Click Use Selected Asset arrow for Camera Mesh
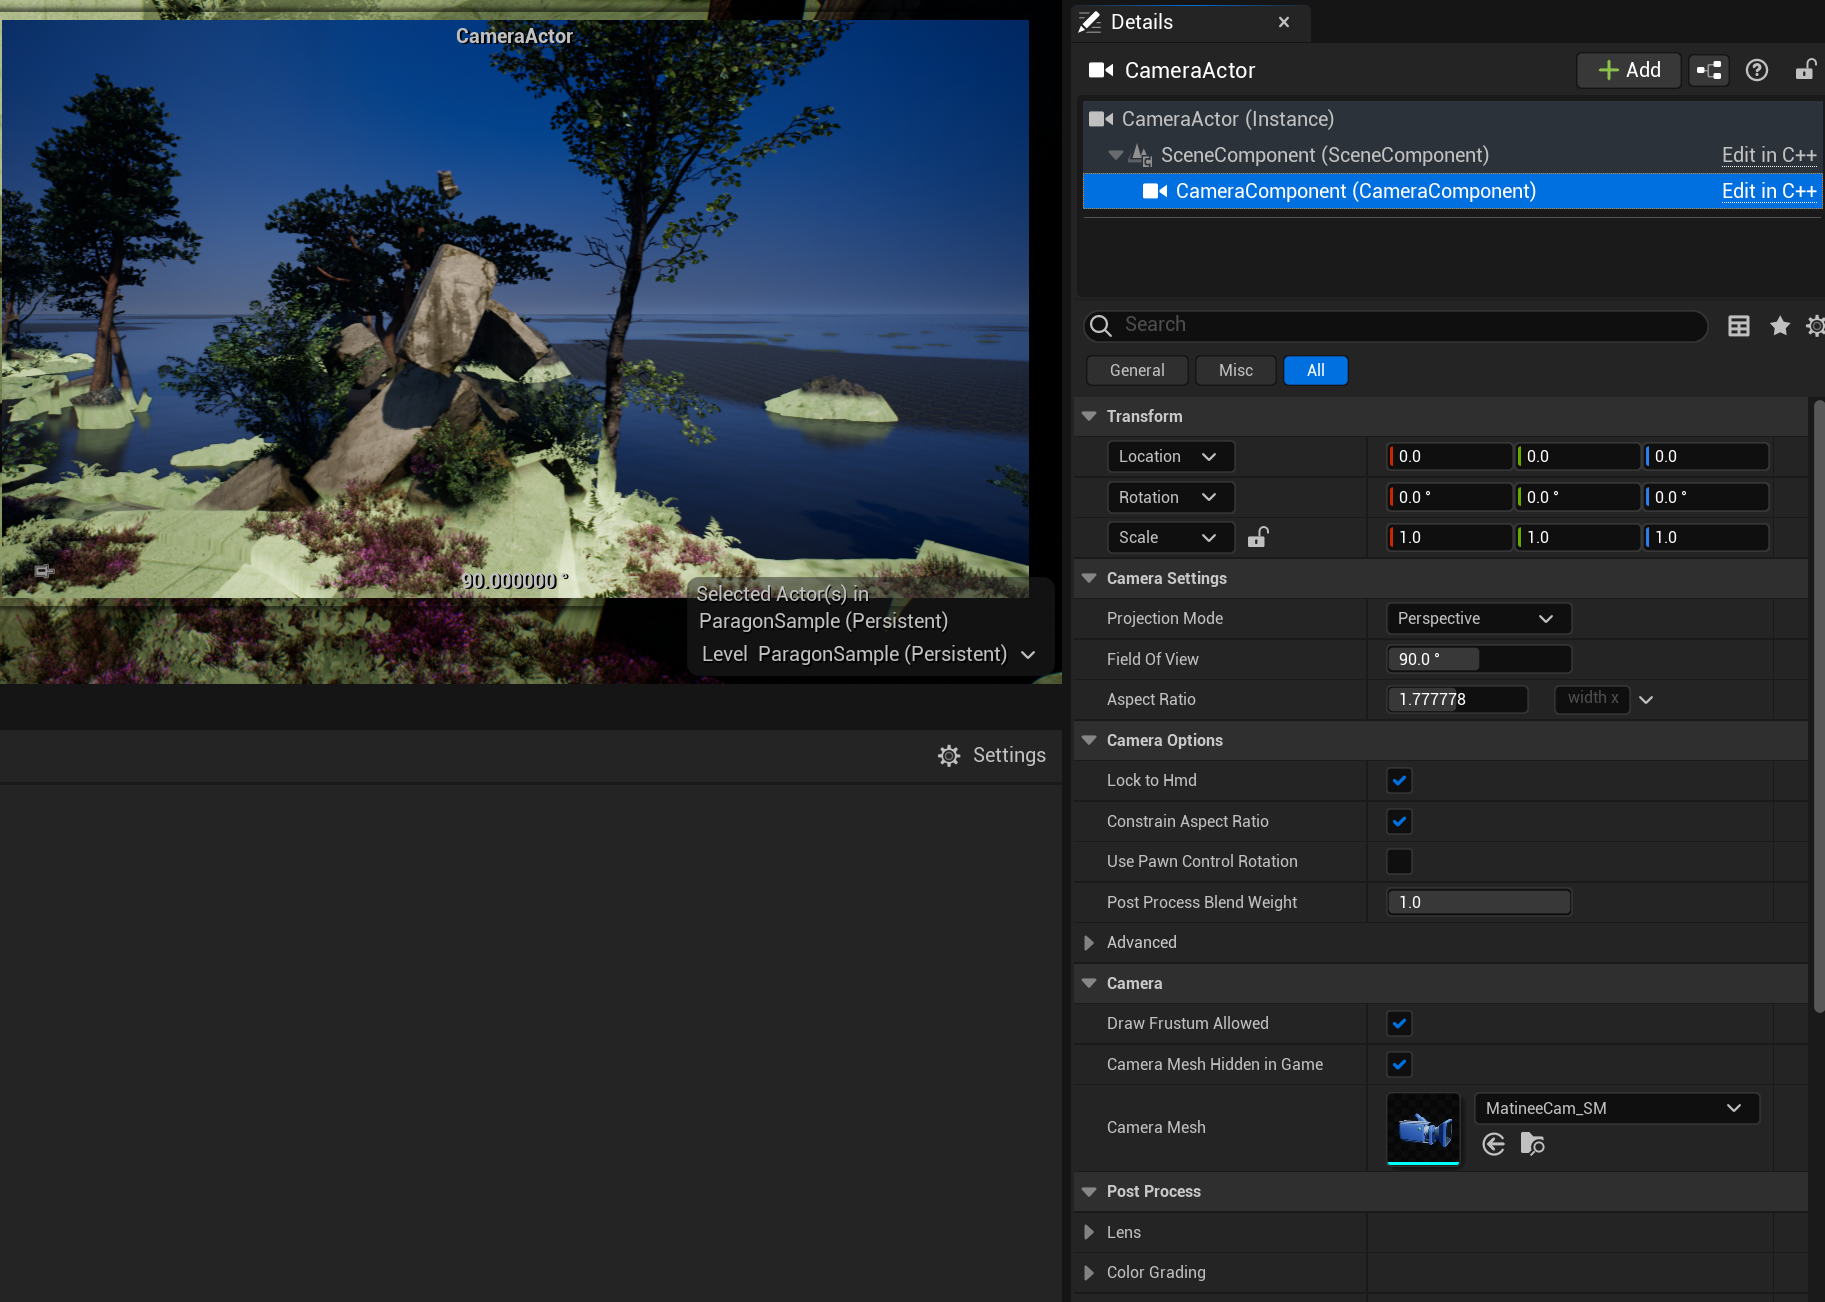The height and width of the screenshot is (1302, 1825). [x=1494, y=1144]
